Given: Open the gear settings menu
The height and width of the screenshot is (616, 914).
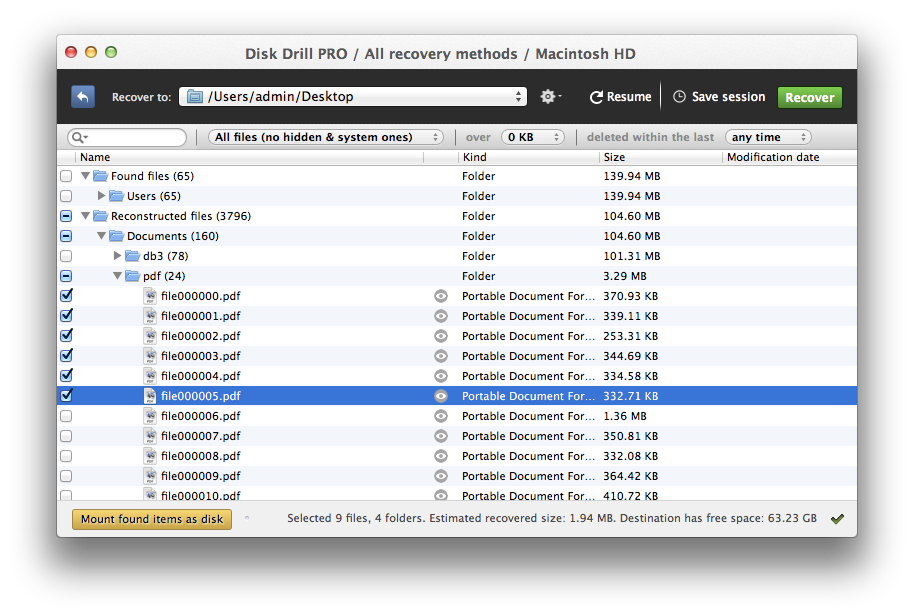Looking at the screenshot, I should [550, 97].
